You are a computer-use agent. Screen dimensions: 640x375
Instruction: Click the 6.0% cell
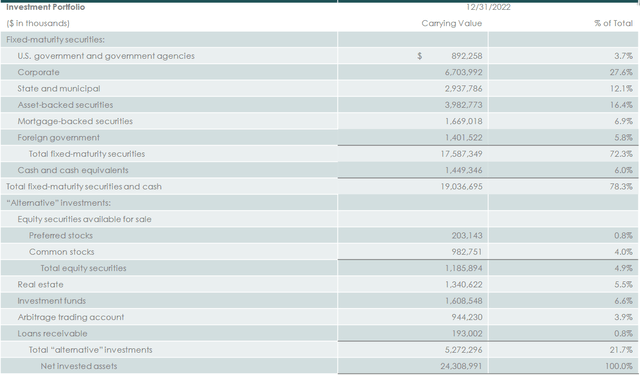[623, 170]
